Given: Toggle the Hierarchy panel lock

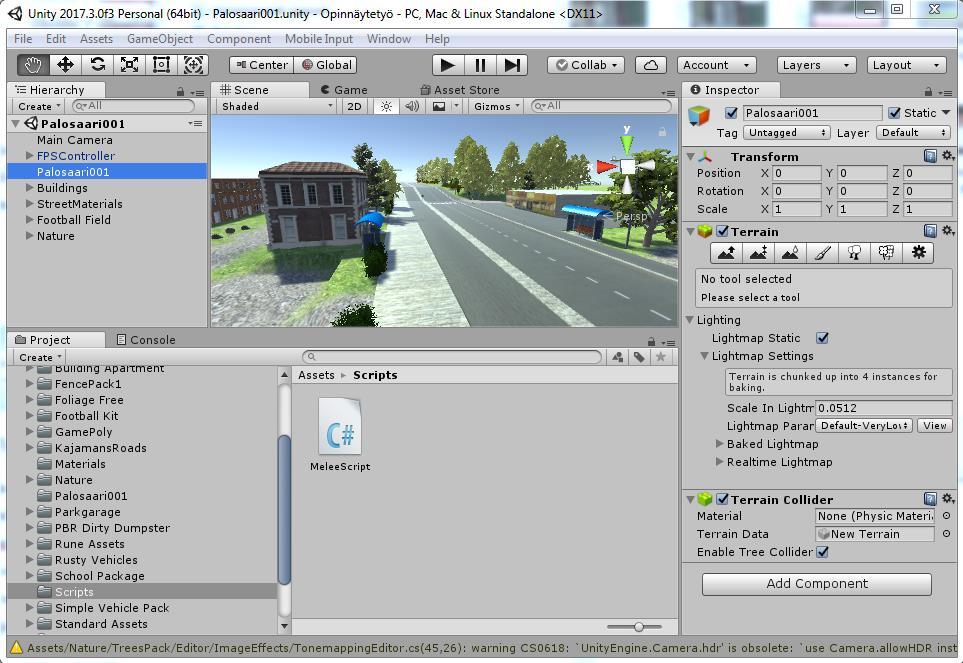Looking at the screenshot, I should click(181, 91).
